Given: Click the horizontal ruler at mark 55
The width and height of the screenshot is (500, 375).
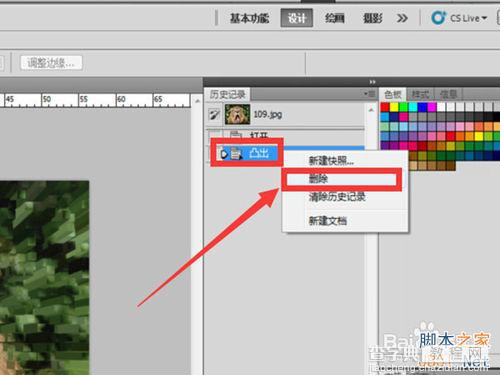Looking at the screenshot, I should [x=83, y=100].
